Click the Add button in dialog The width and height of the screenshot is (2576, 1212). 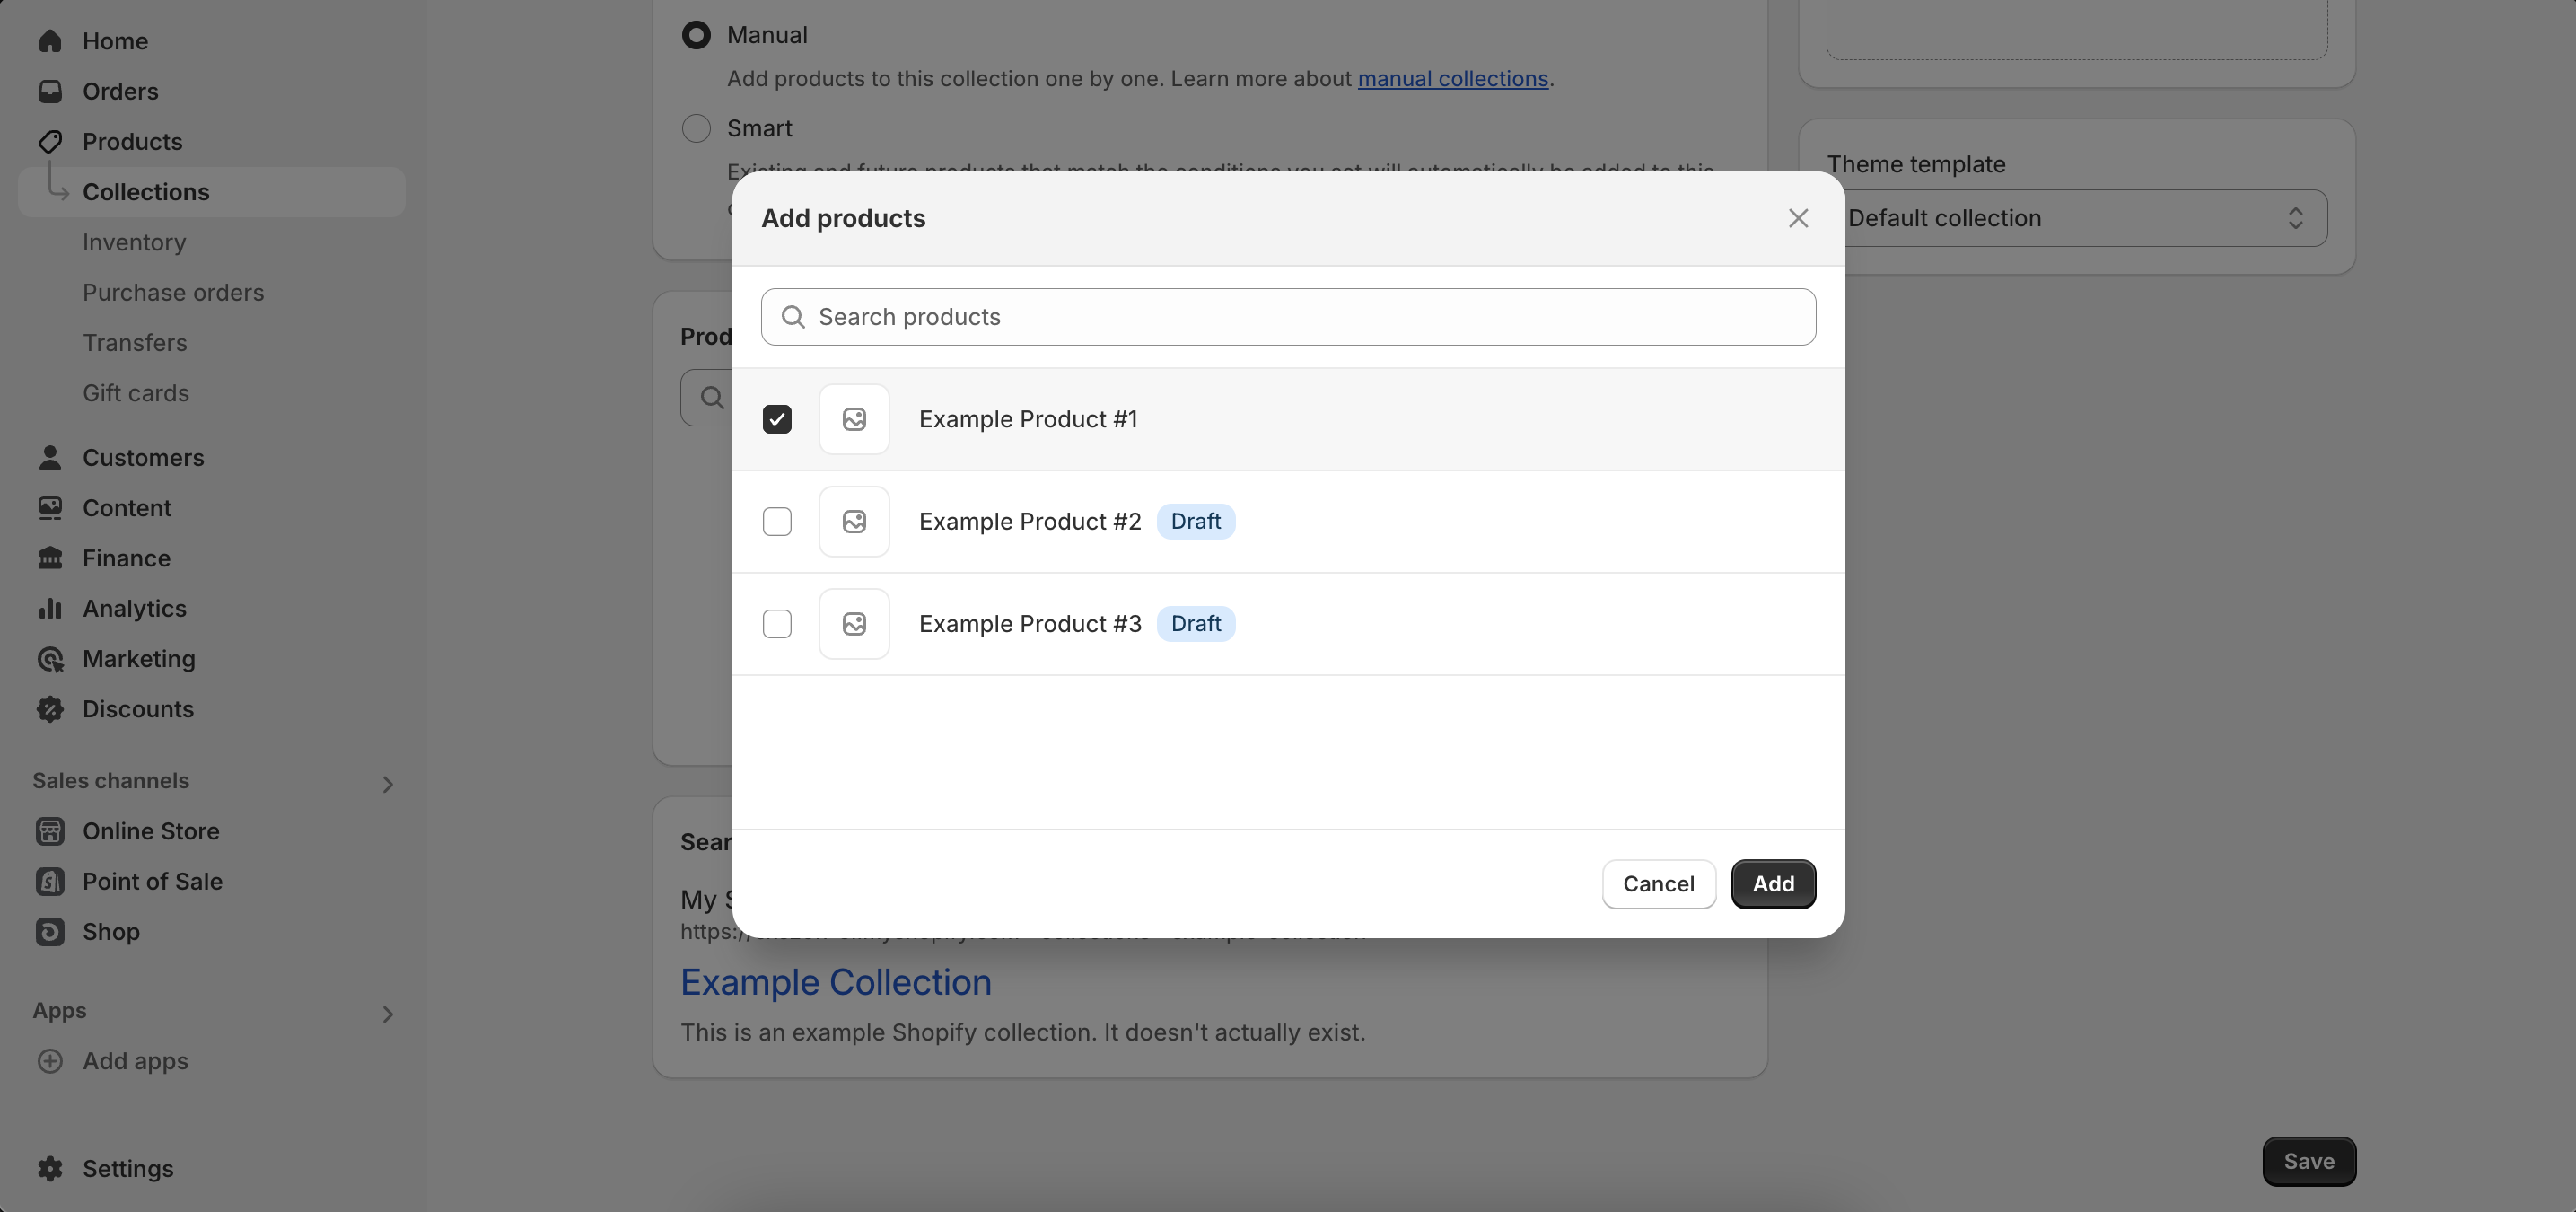1773,884
